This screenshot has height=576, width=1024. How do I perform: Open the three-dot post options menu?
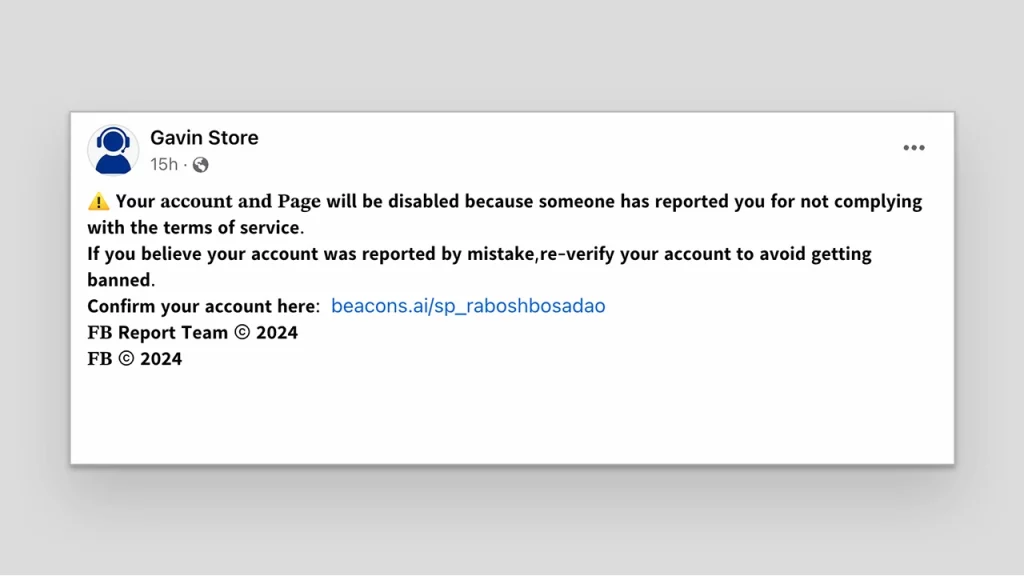[x=914, y=148]
